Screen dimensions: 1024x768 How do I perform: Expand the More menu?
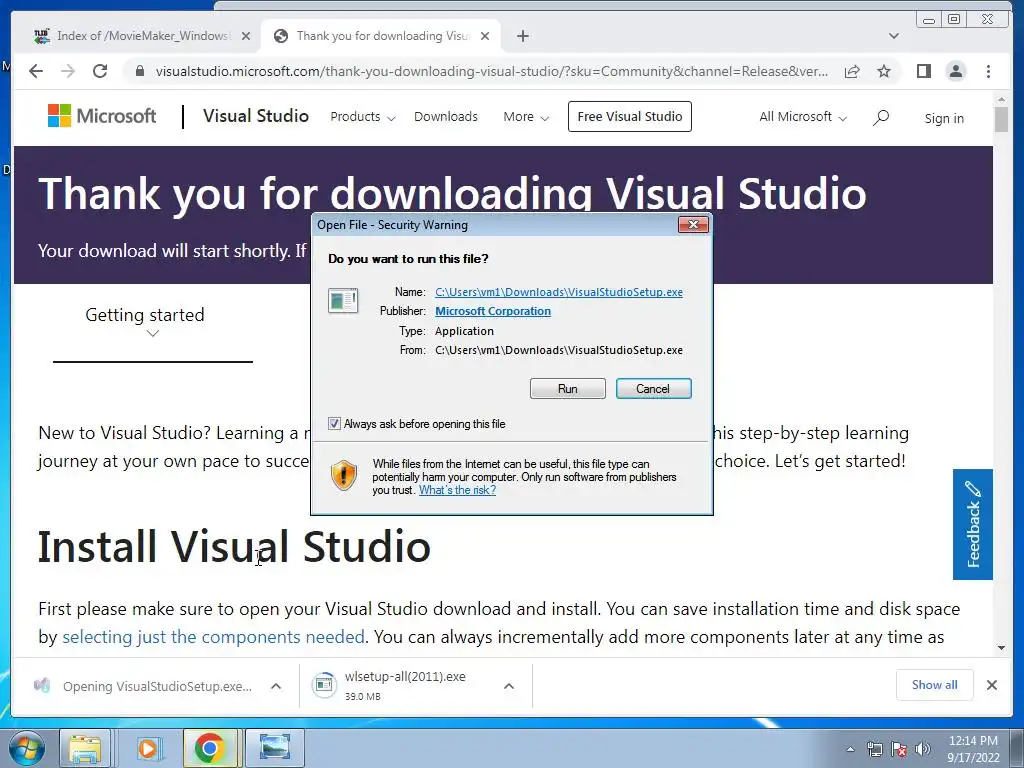click(526, 117)
